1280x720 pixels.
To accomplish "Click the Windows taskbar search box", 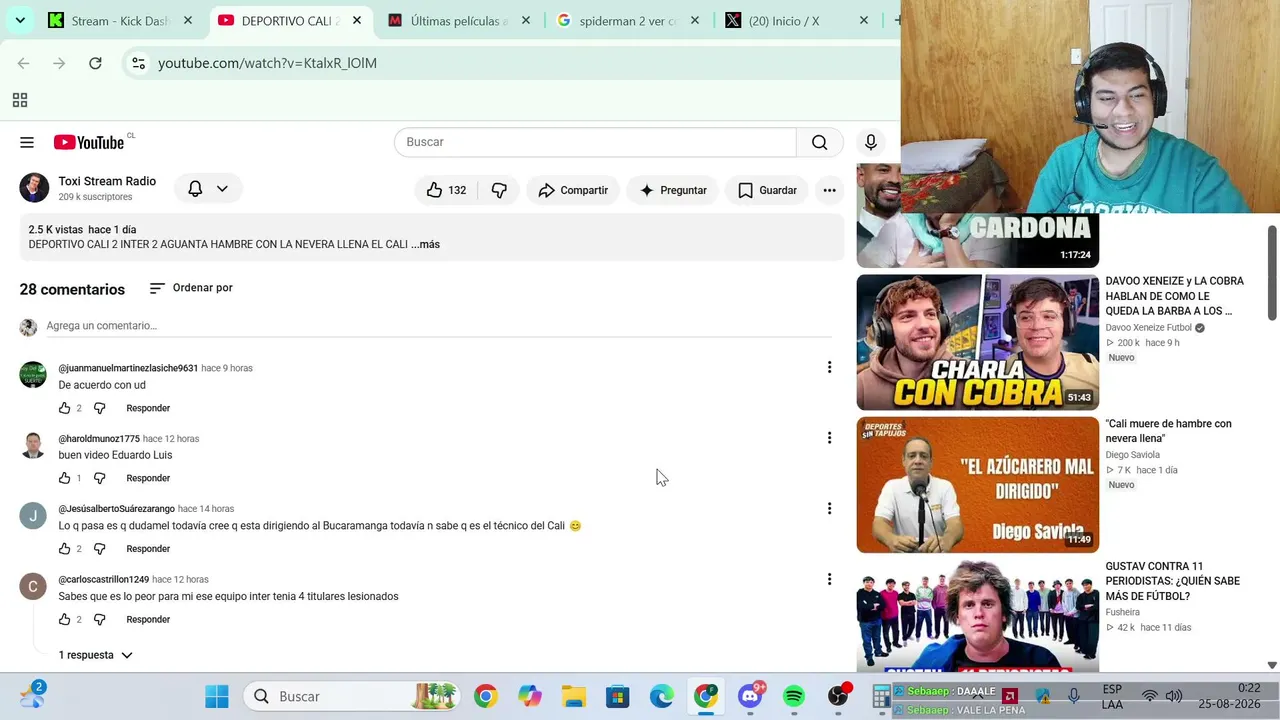I will coord(353,696).
